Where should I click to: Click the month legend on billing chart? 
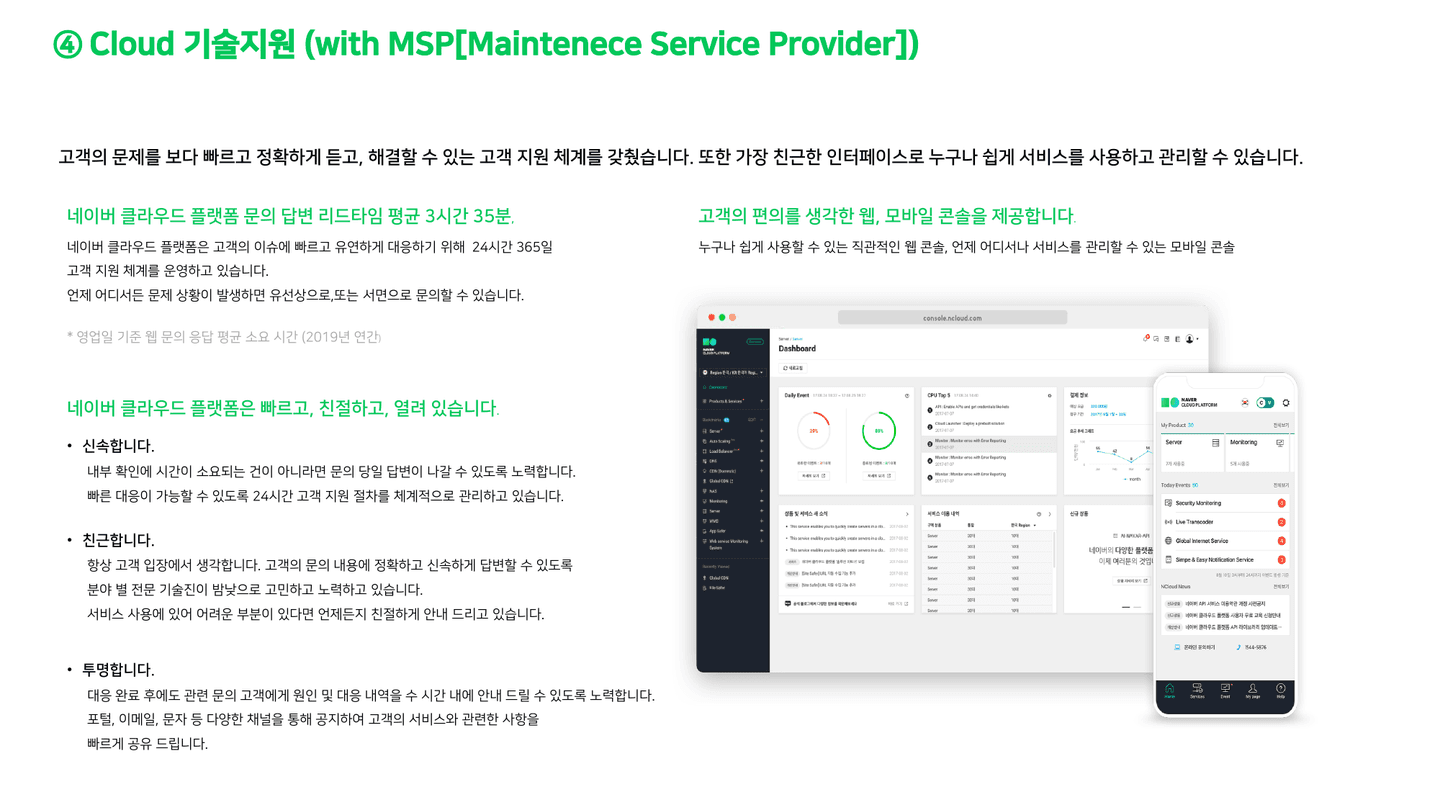tap(1132, 479)
